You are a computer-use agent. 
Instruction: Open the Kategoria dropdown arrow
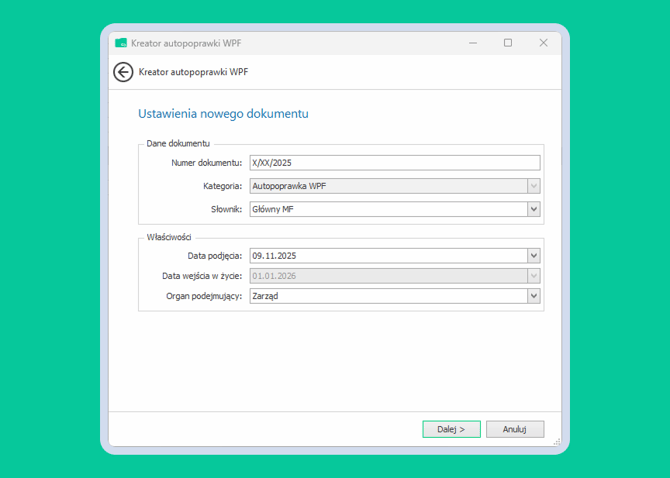click(x=534, y=186)
